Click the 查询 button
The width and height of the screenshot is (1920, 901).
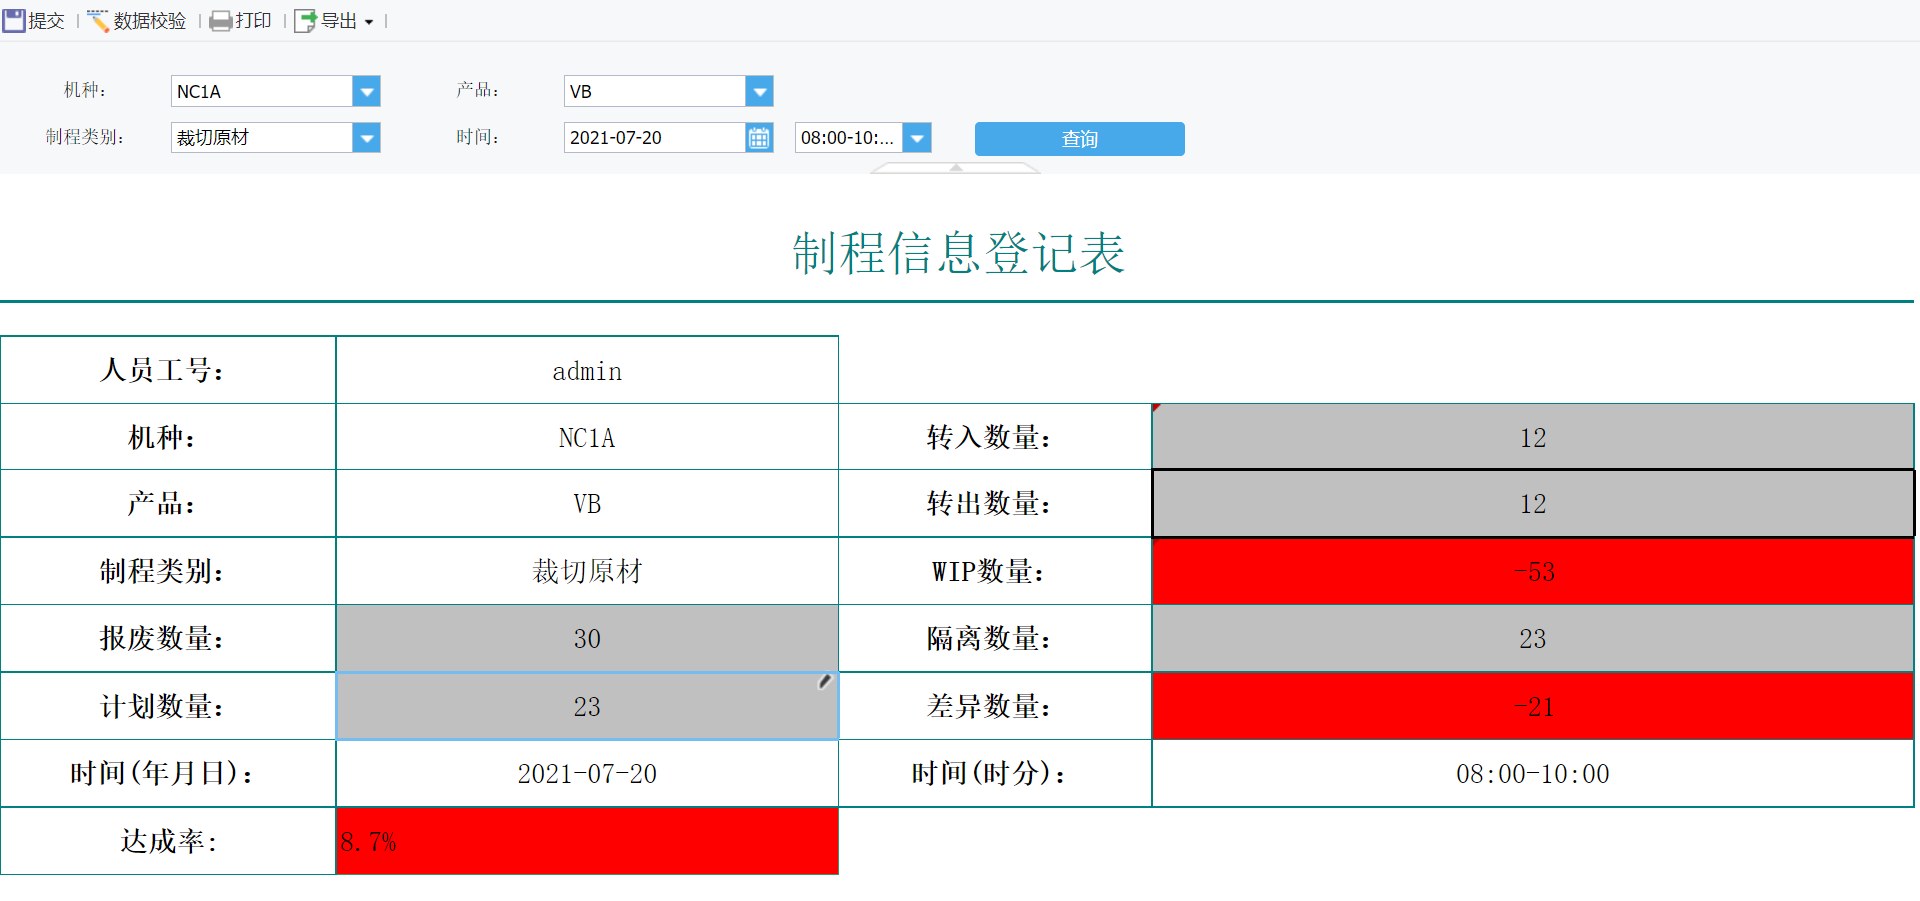click(x=1080, y=139)
